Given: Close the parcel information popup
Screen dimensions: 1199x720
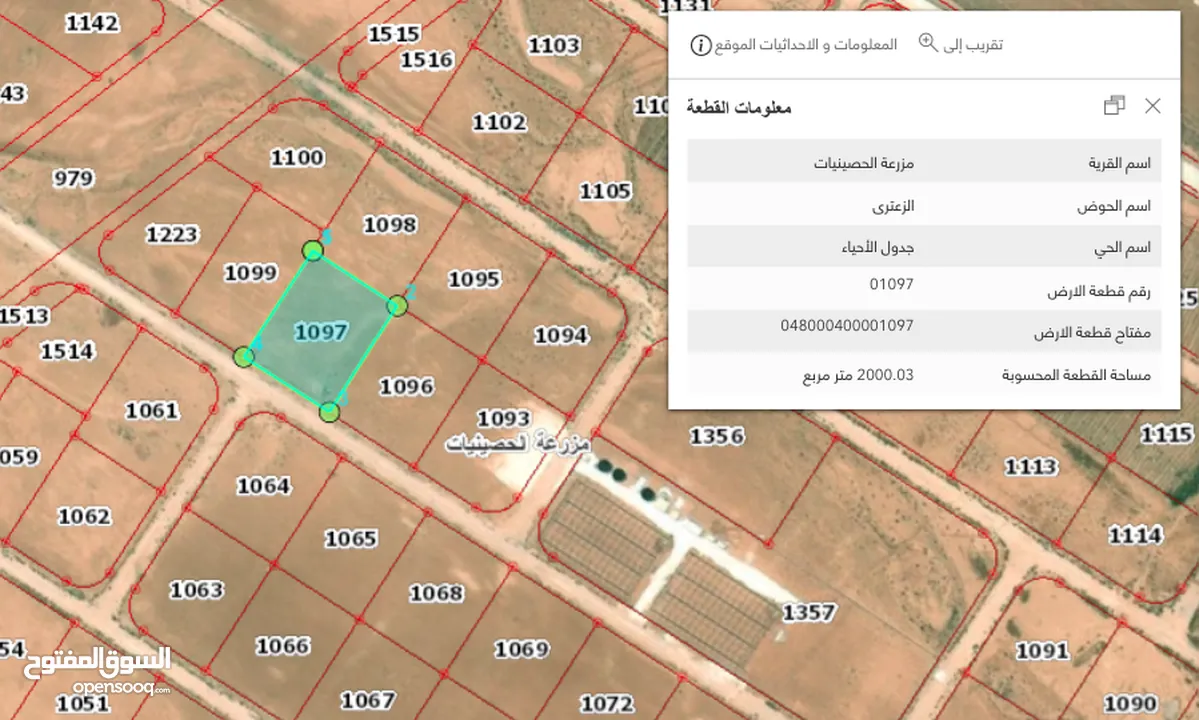Looking at the screenshot, I should coord(1152,105).
